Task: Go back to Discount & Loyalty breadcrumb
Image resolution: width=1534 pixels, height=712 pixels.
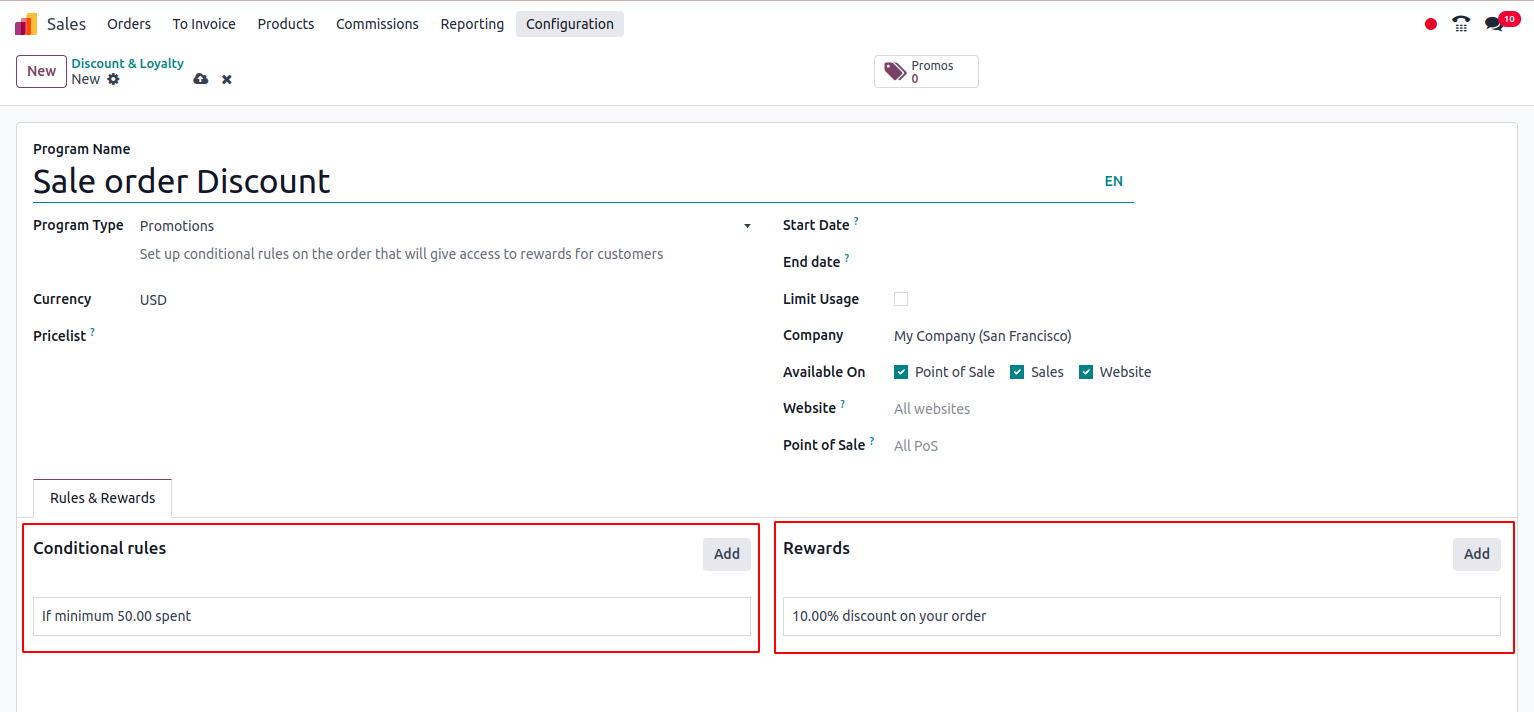Action: pyautogui.click(x=127, y=63)
